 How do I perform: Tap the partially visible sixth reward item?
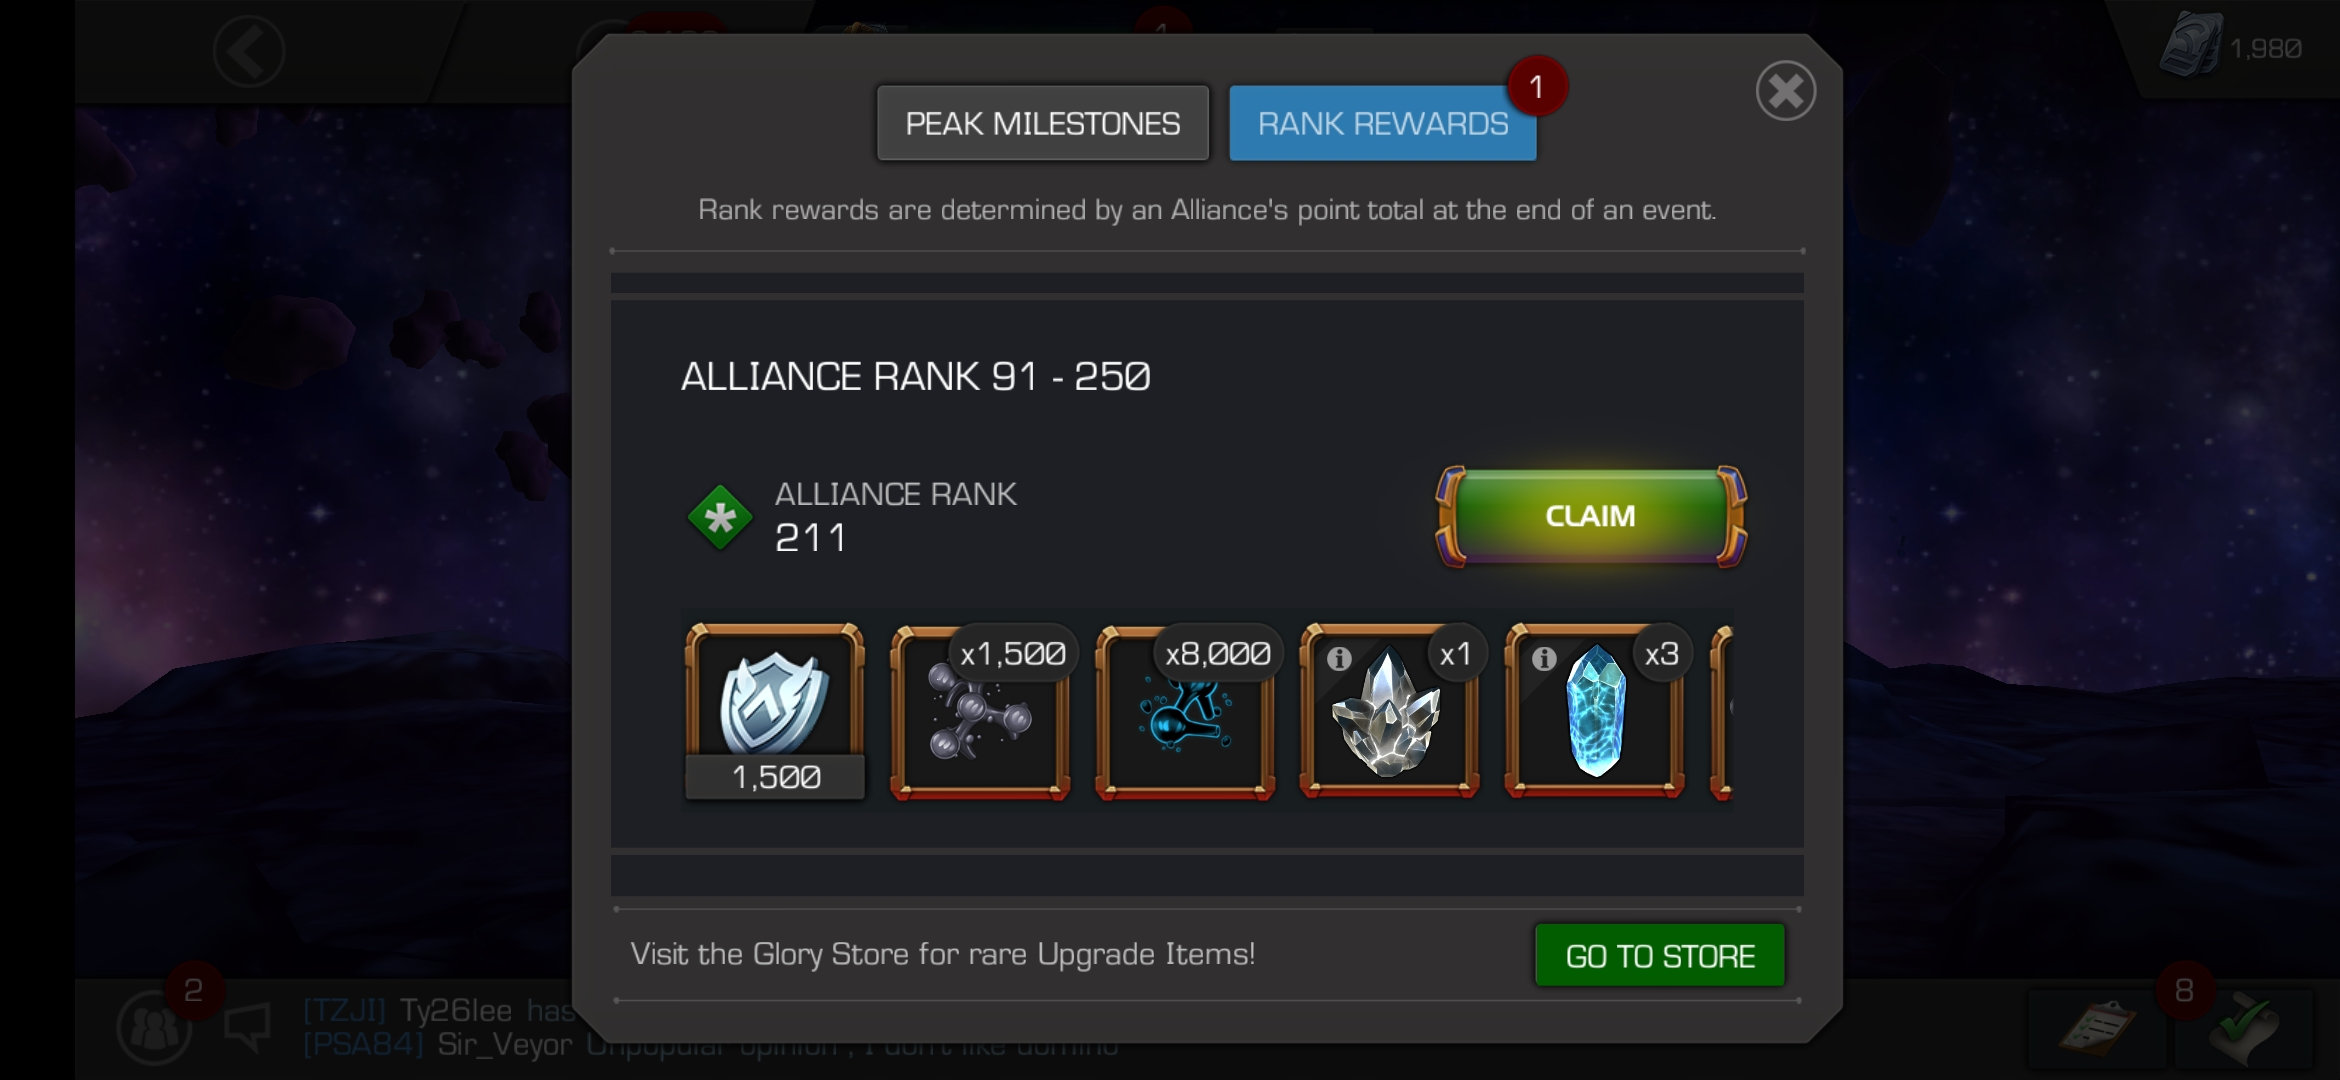(x=1722, y=712)
